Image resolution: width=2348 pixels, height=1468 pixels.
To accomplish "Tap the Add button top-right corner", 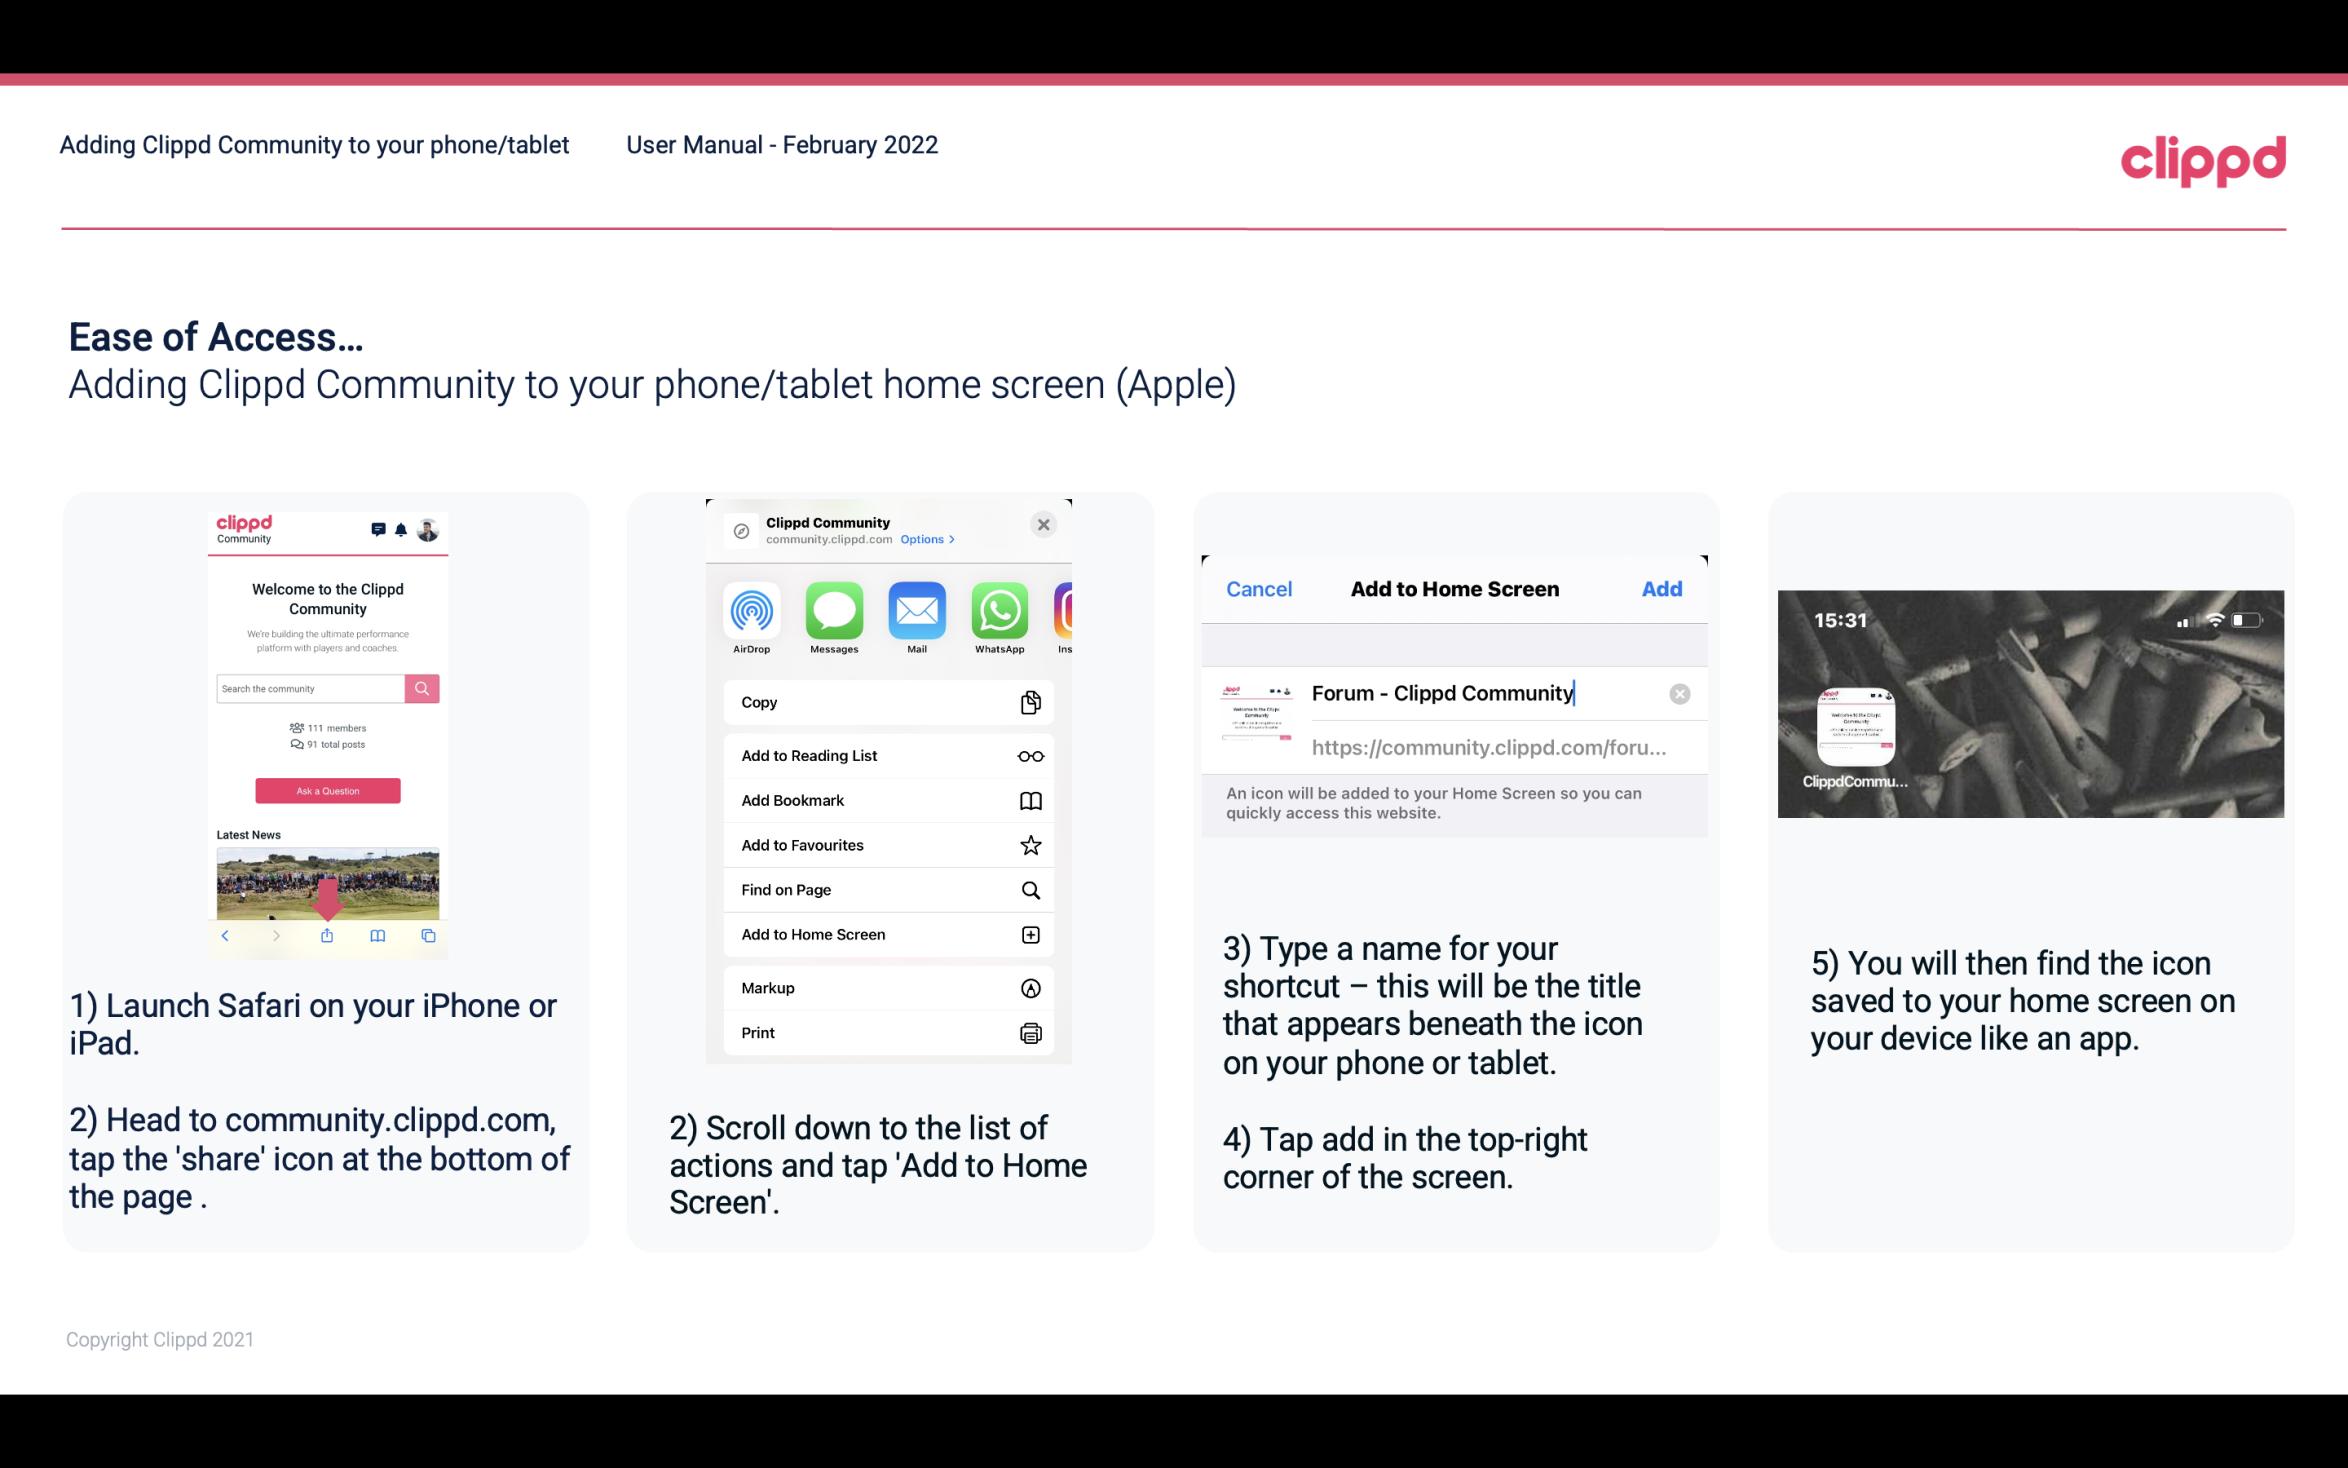I will click(x=1662, y=589).
